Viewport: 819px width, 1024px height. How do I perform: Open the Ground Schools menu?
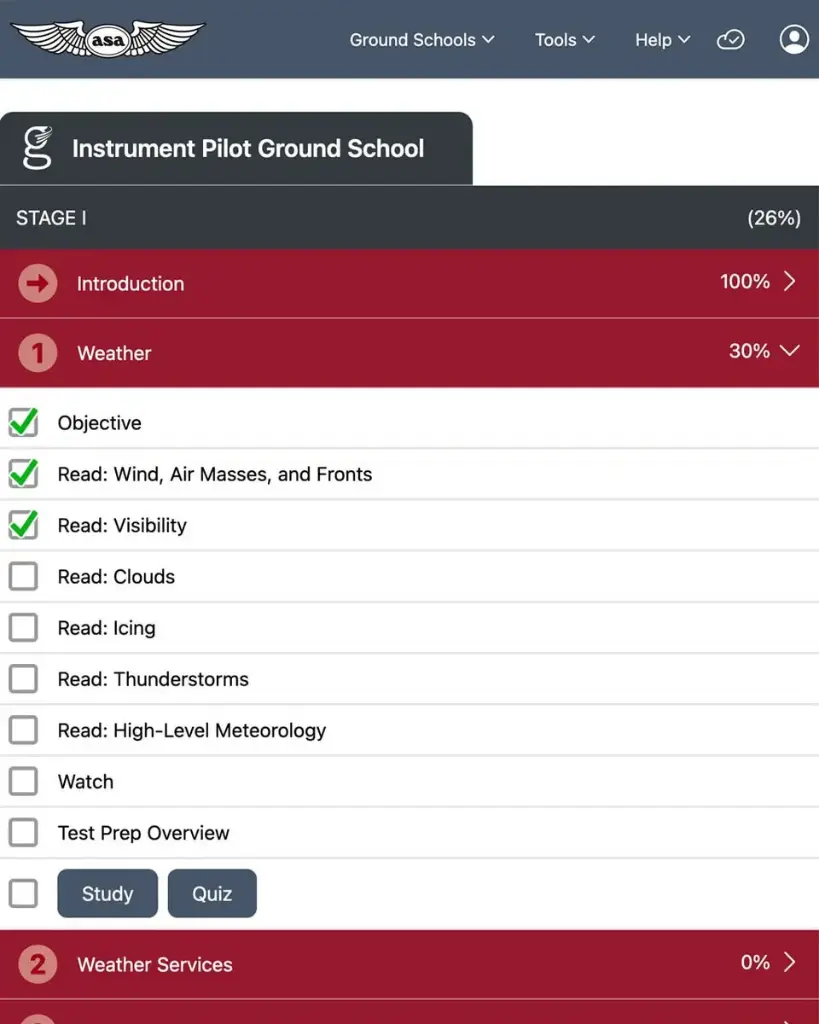tap(421, 40)
